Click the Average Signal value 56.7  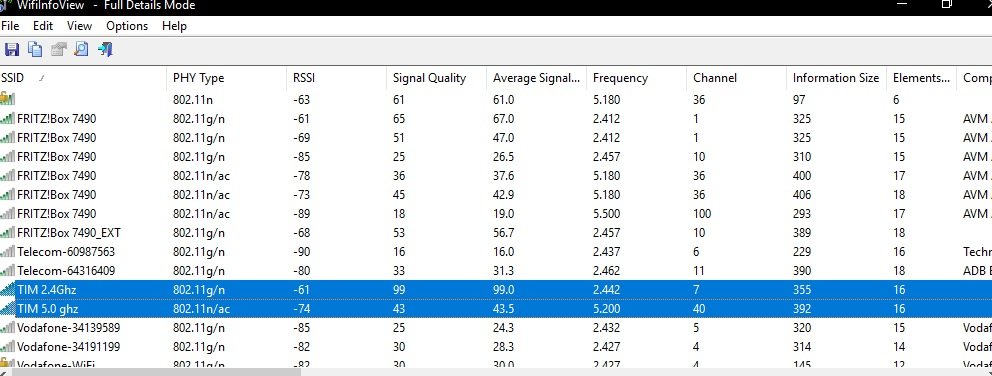coord(504,232)
